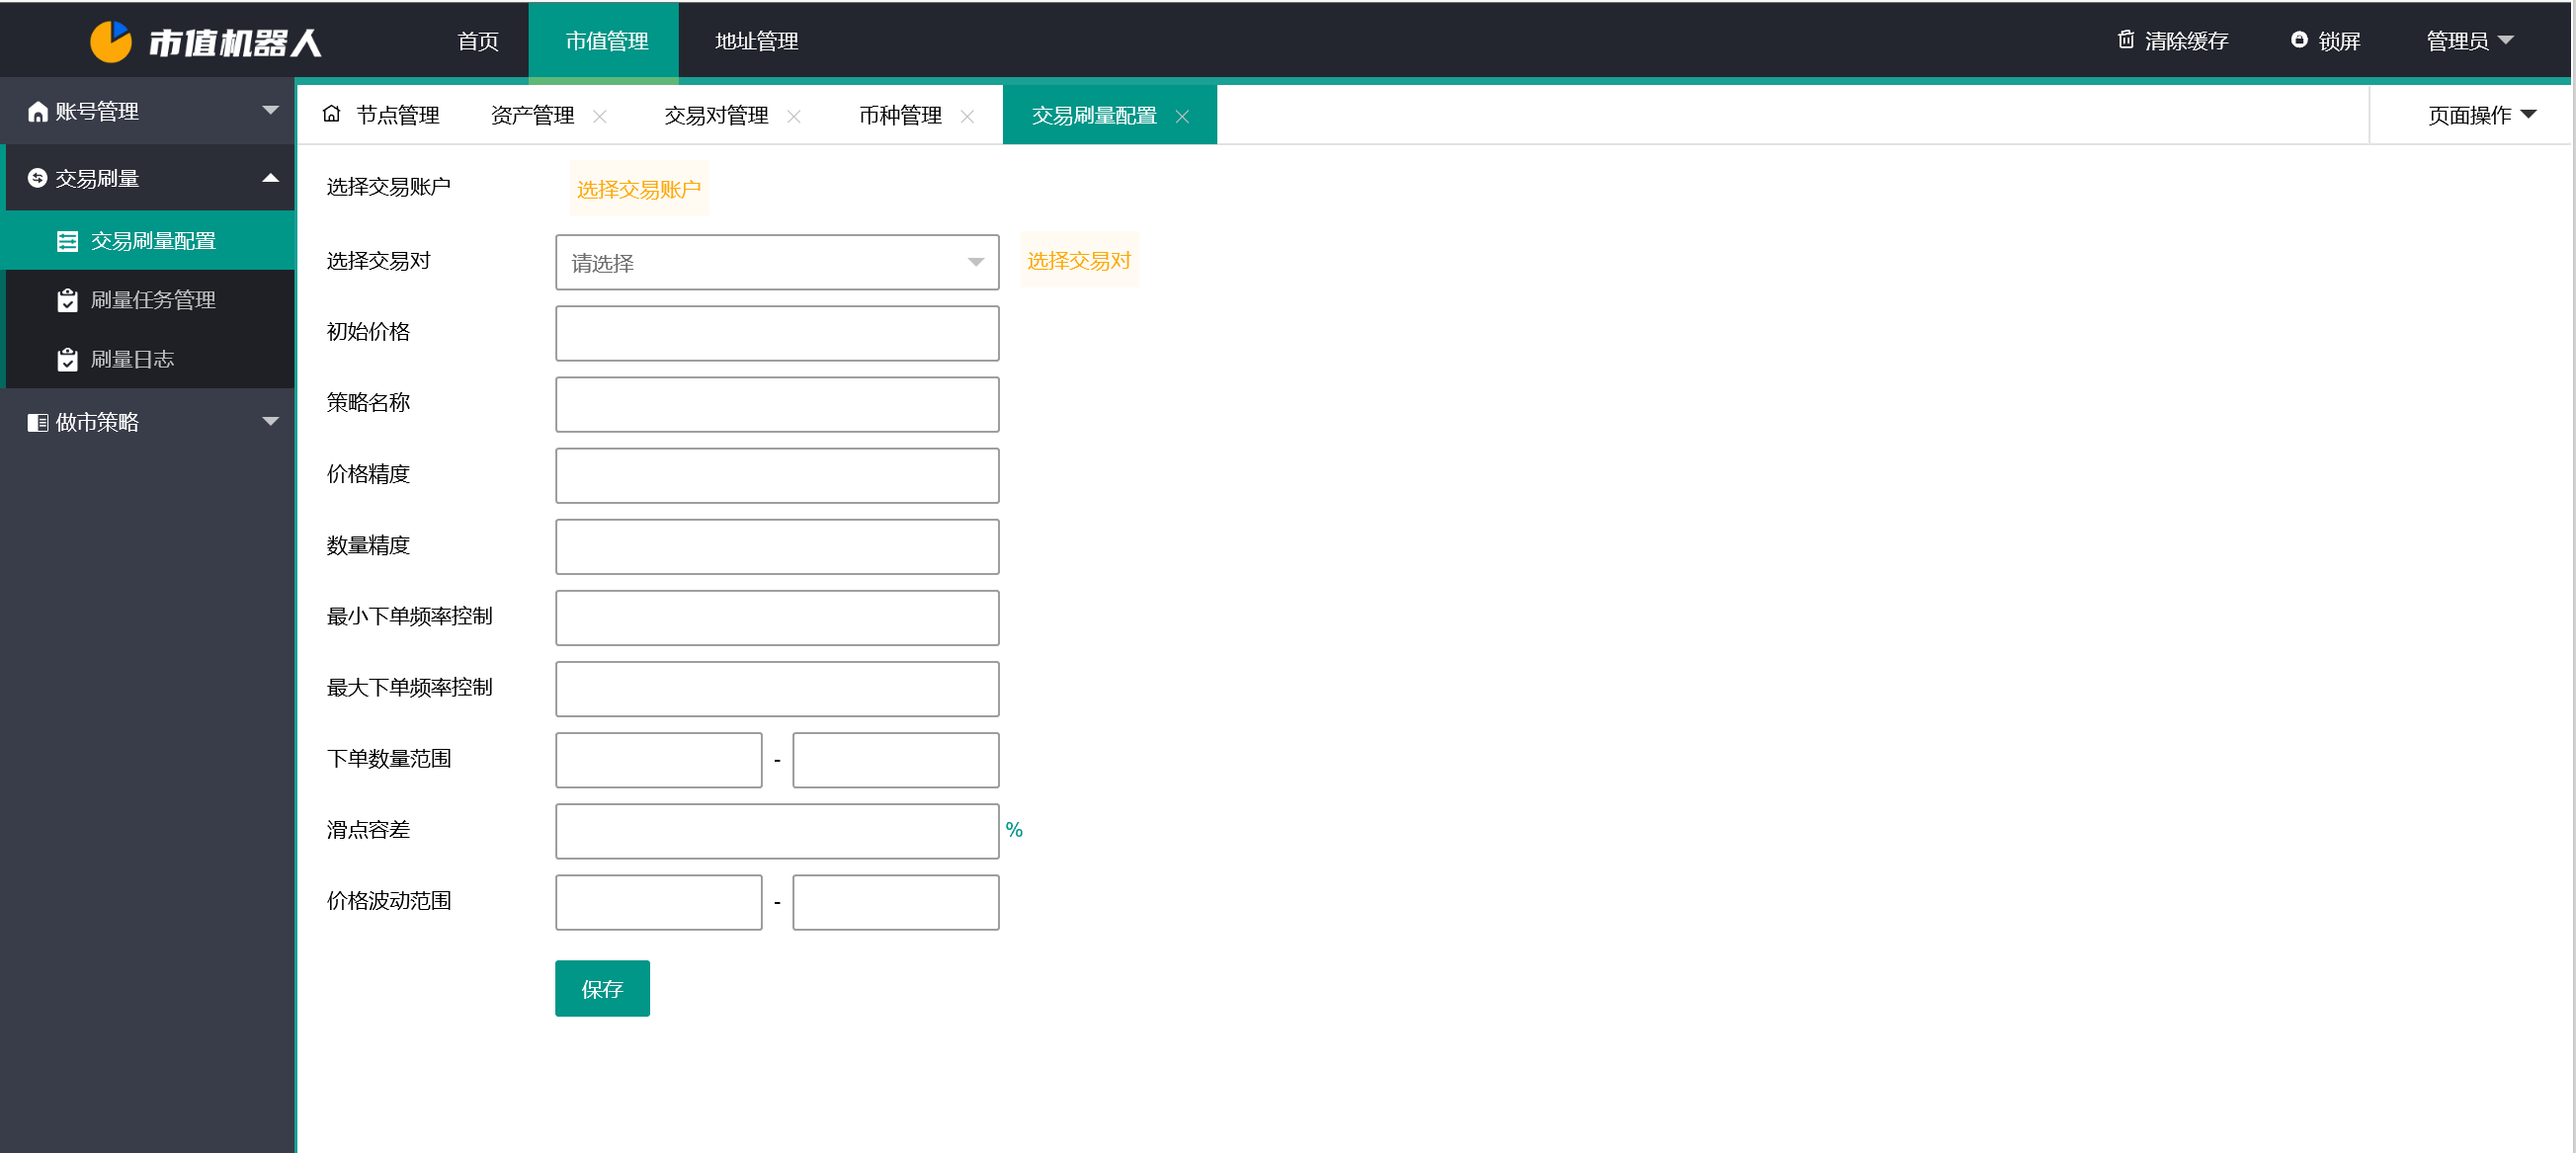Image resolution: width=2576 pixels, height=1153 pixels.
Task: Go to 首页 in top navigation
Action: (478, 41)
